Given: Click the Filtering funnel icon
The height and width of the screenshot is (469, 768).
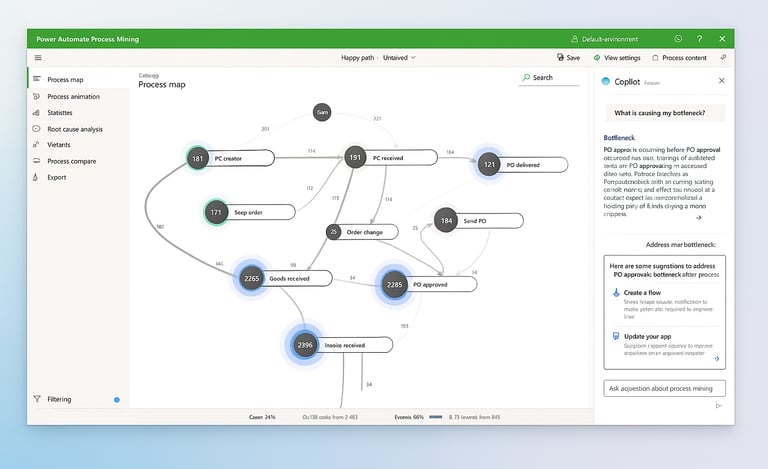Looking at the screenshot, I should pyautogui.click(x=37, y=399).
